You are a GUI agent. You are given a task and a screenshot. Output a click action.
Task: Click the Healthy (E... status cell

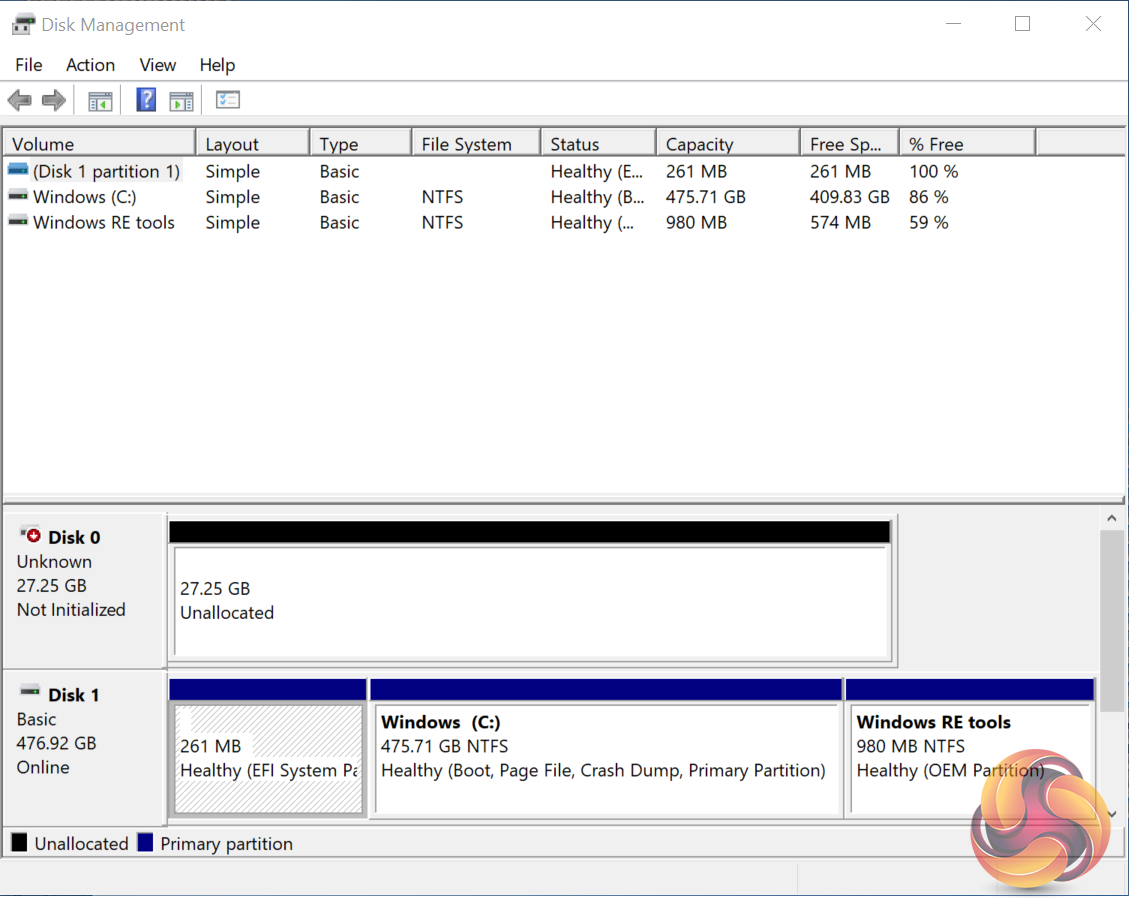pyautogui.click(x=597, y=172)
